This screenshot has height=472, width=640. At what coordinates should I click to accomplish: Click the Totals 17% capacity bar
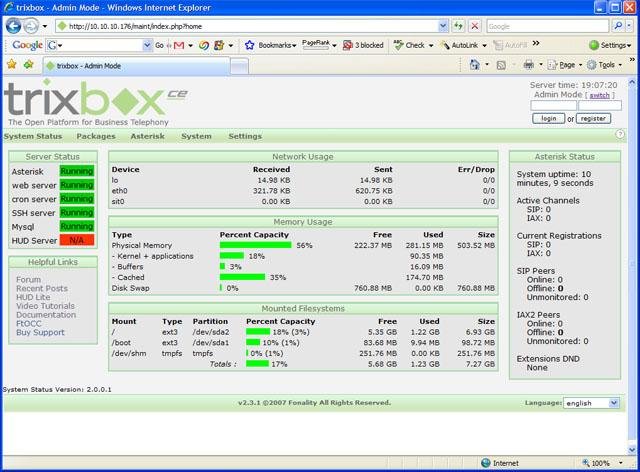click(257, 363)
